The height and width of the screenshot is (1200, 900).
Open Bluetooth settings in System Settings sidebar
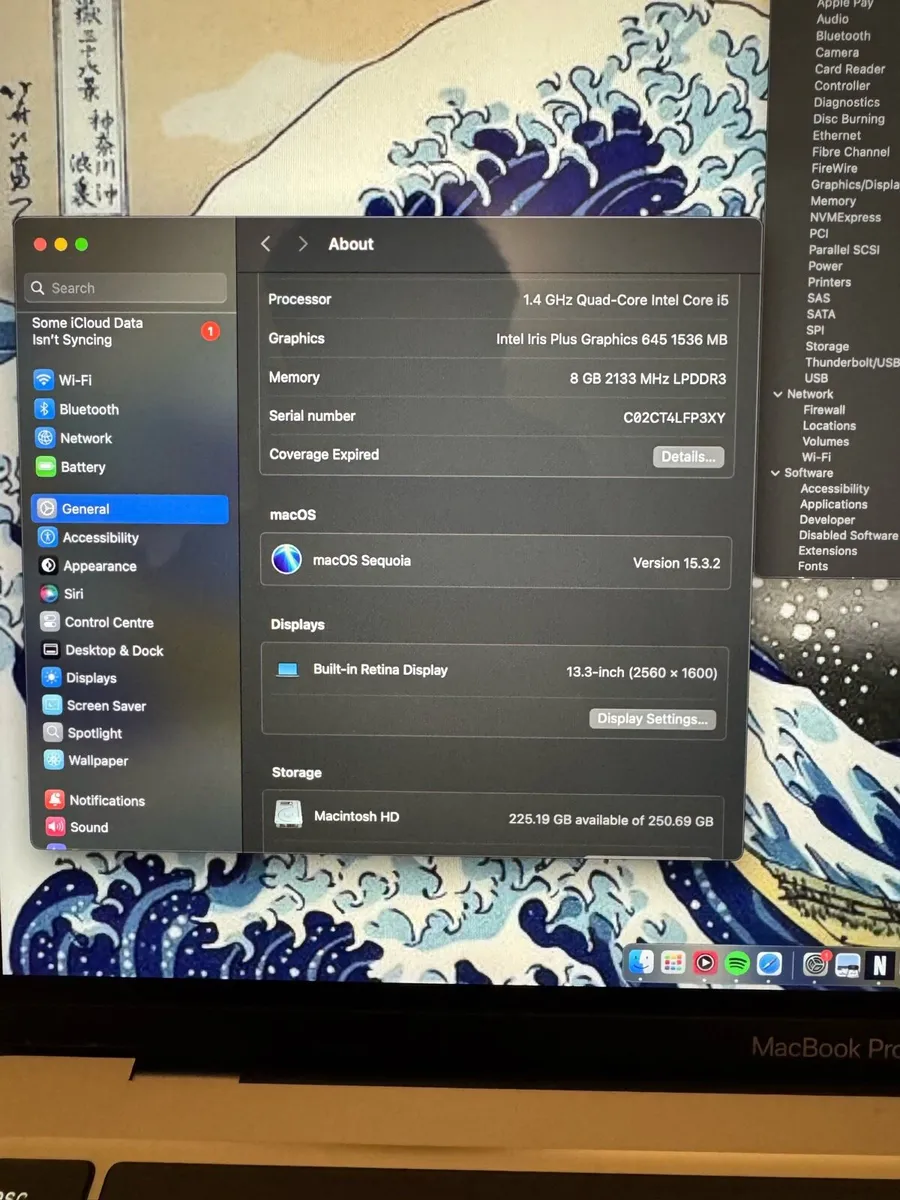[76, 409]
